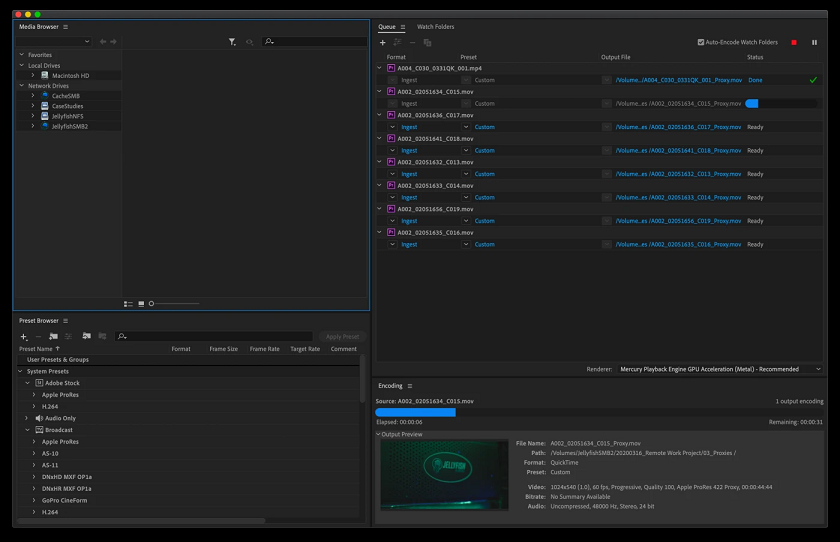Pause the encoding queue
Viewport: 840px width, 542px height.
pos(814,43)
